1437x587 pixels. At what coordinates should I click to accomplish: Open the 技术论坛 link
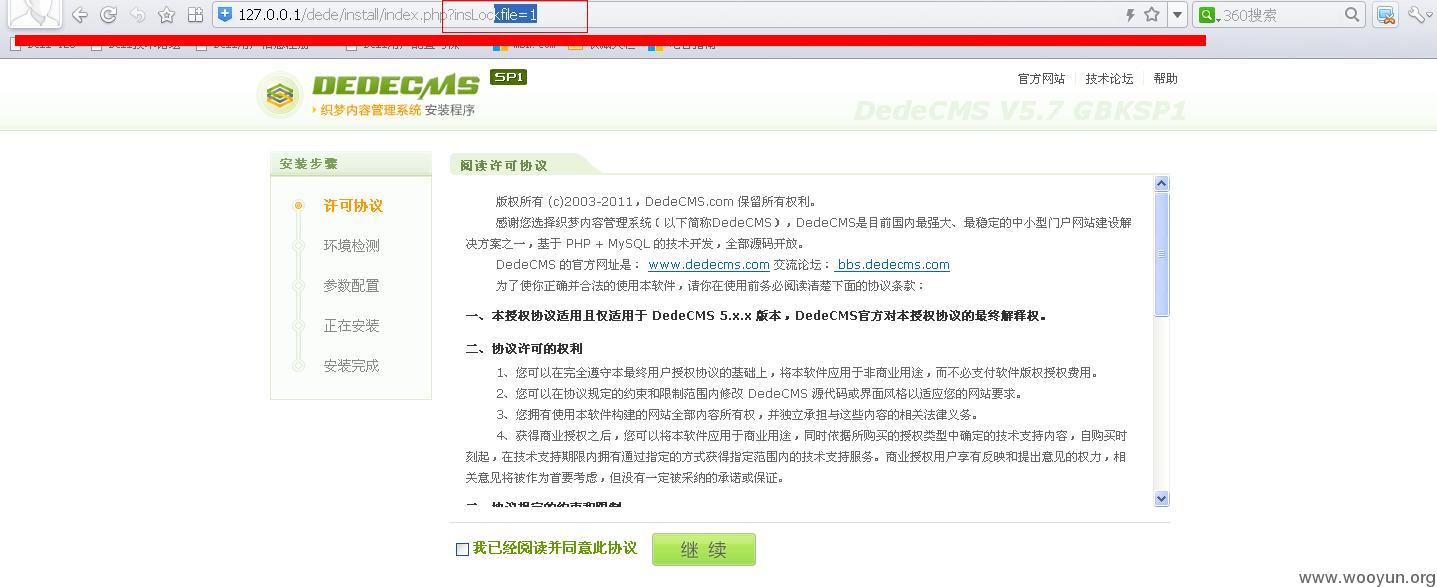click(x=1109, y=79)
